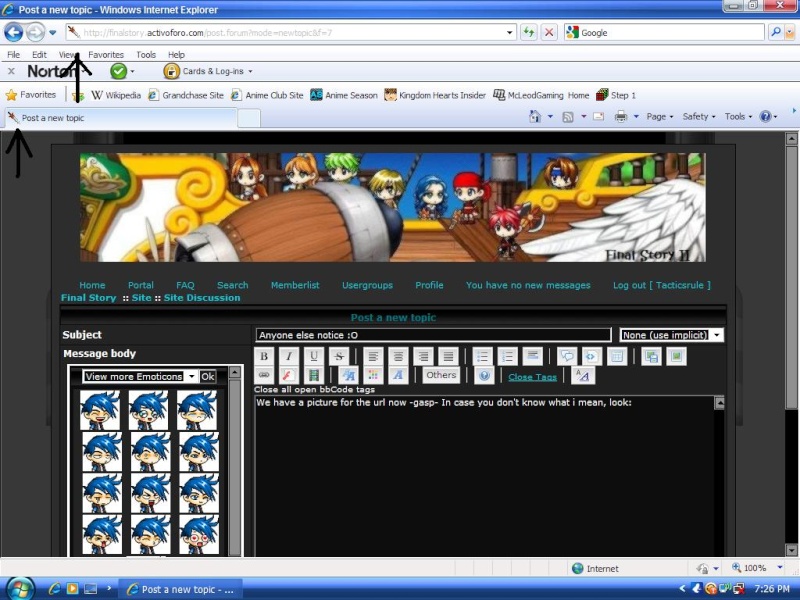Click RSS feeds toolbar icon
This screenshot has height=600, width=800.
[x=567, y=117]
